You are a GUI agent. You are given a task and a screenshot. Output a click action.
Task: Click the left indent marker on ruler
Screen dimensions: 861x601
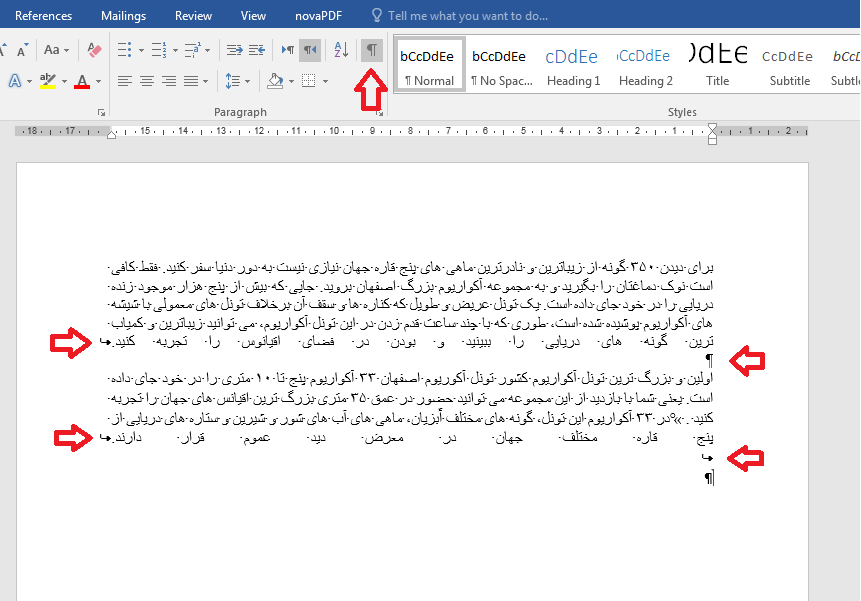point(111,134)
